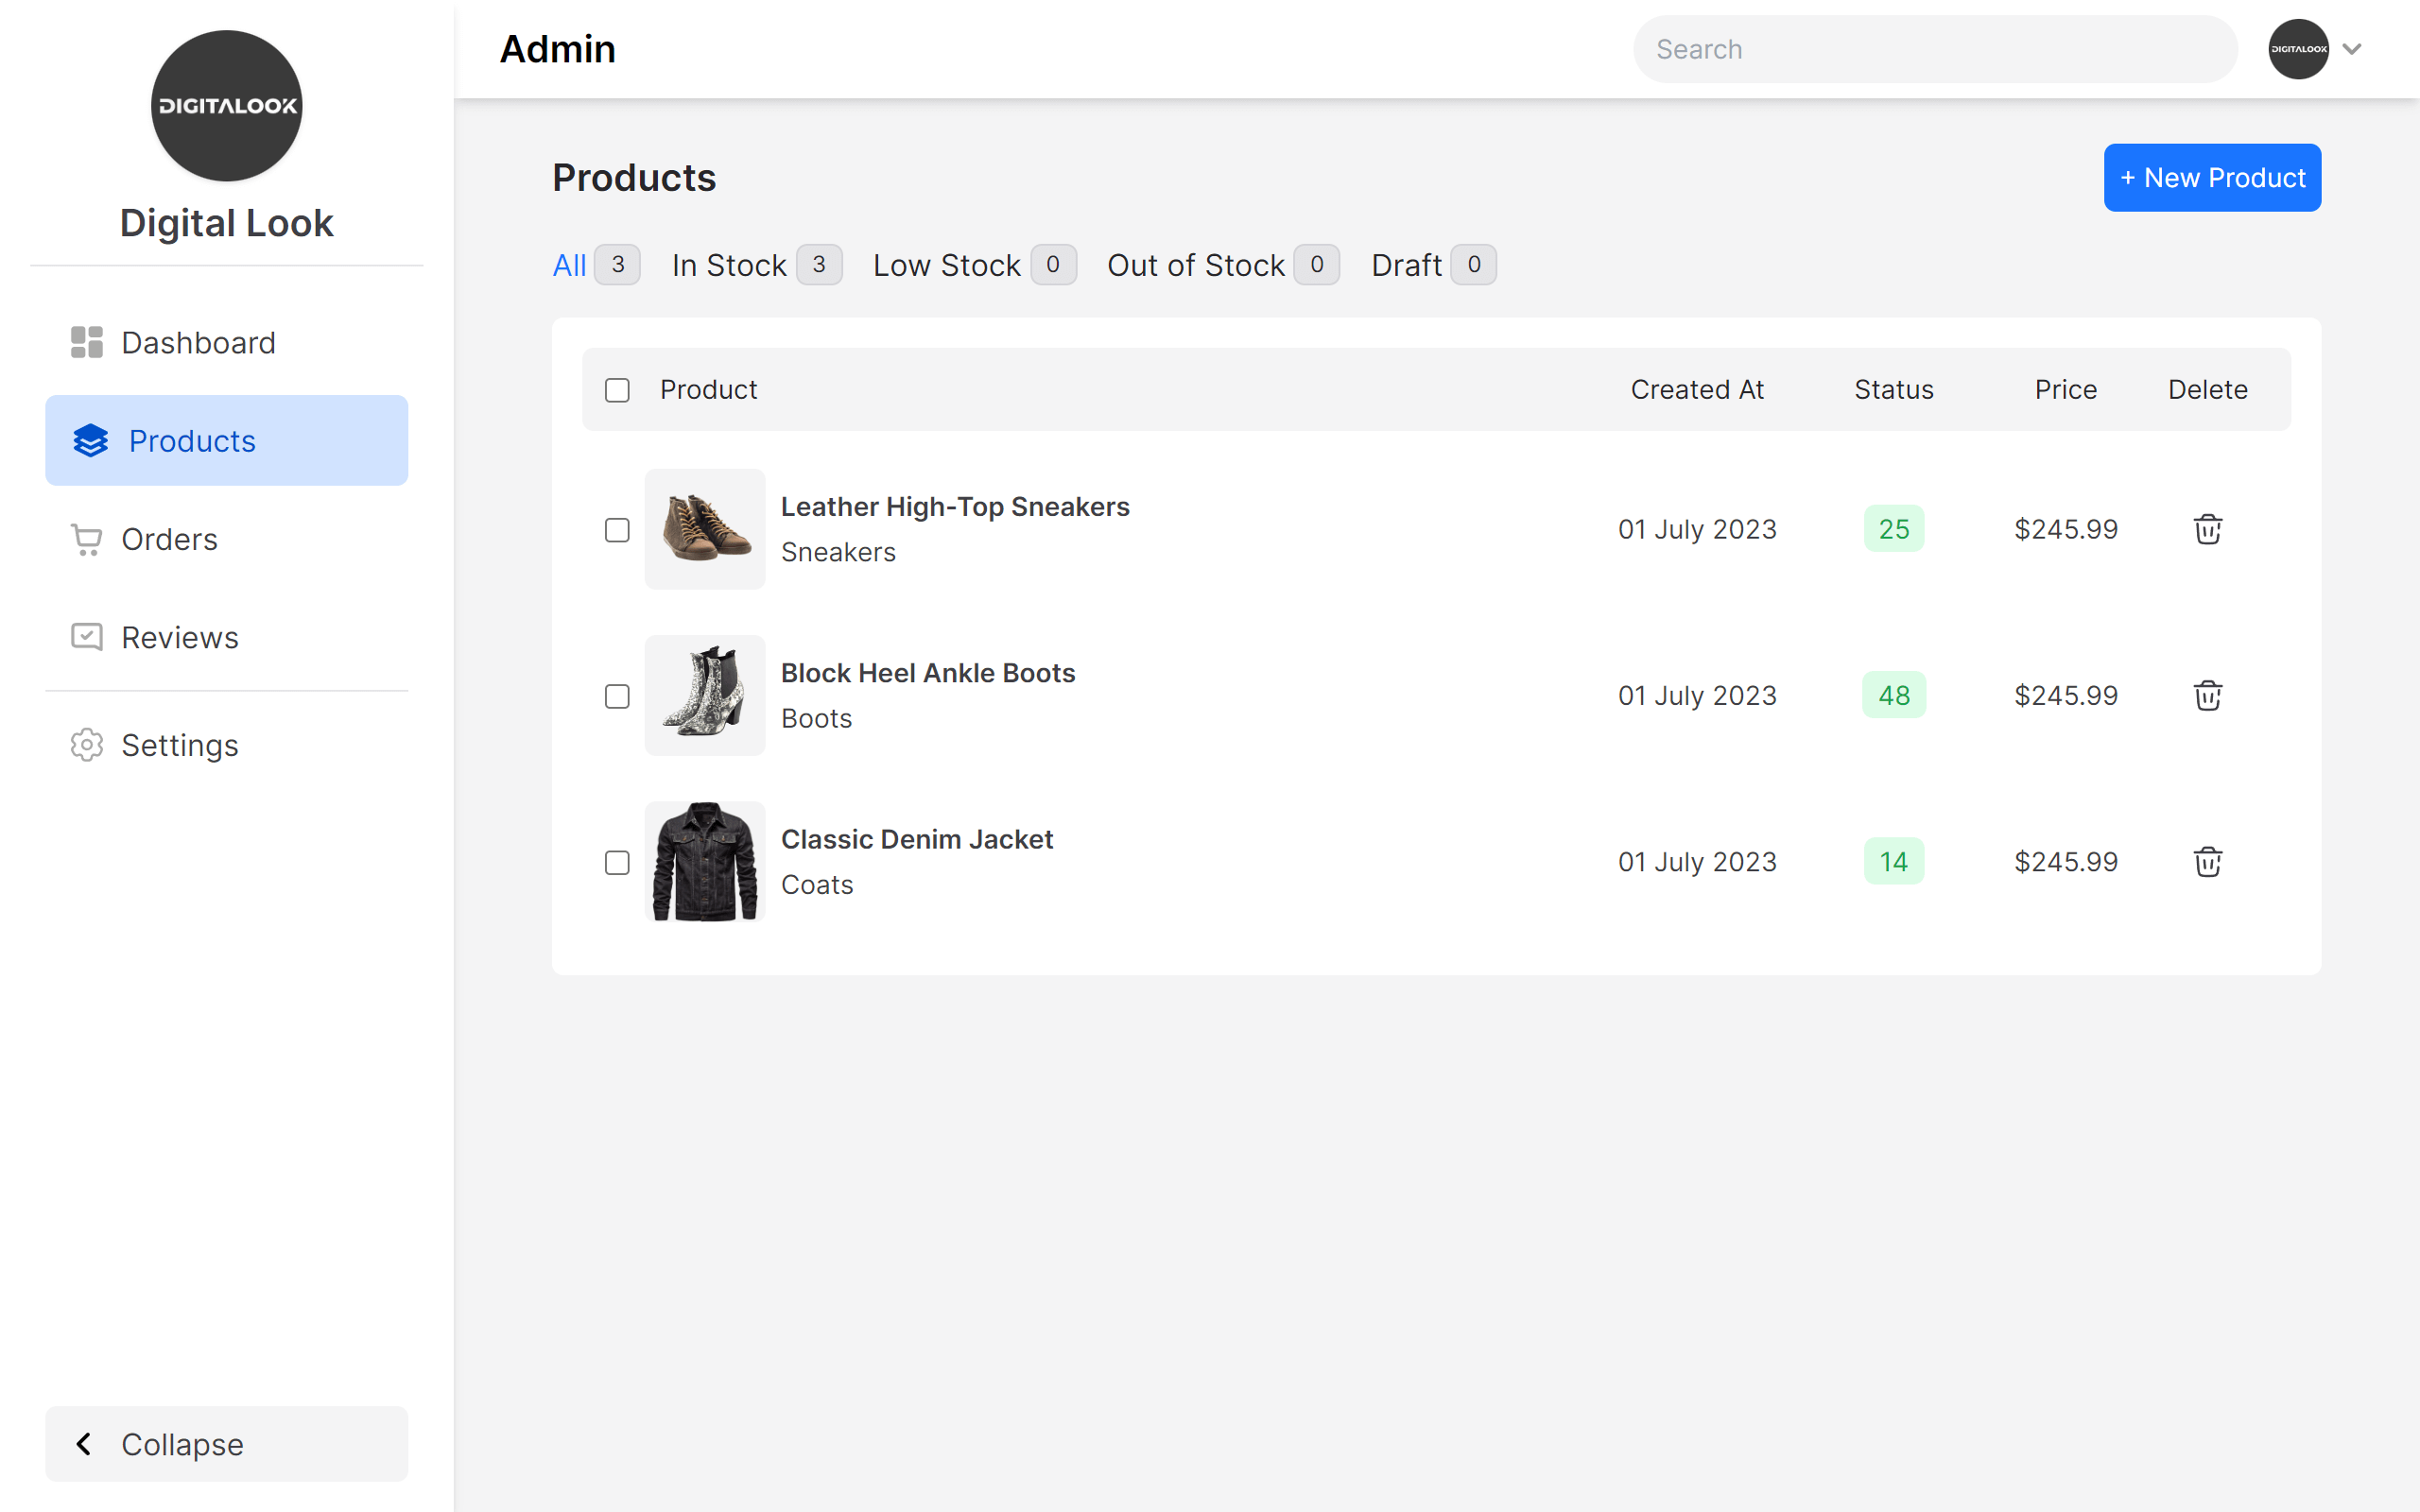The height and width of the screenshot is (1512, 2420).
Task: Collapse the sidebar with the chevron arrow
Action: click(85, 1444)
